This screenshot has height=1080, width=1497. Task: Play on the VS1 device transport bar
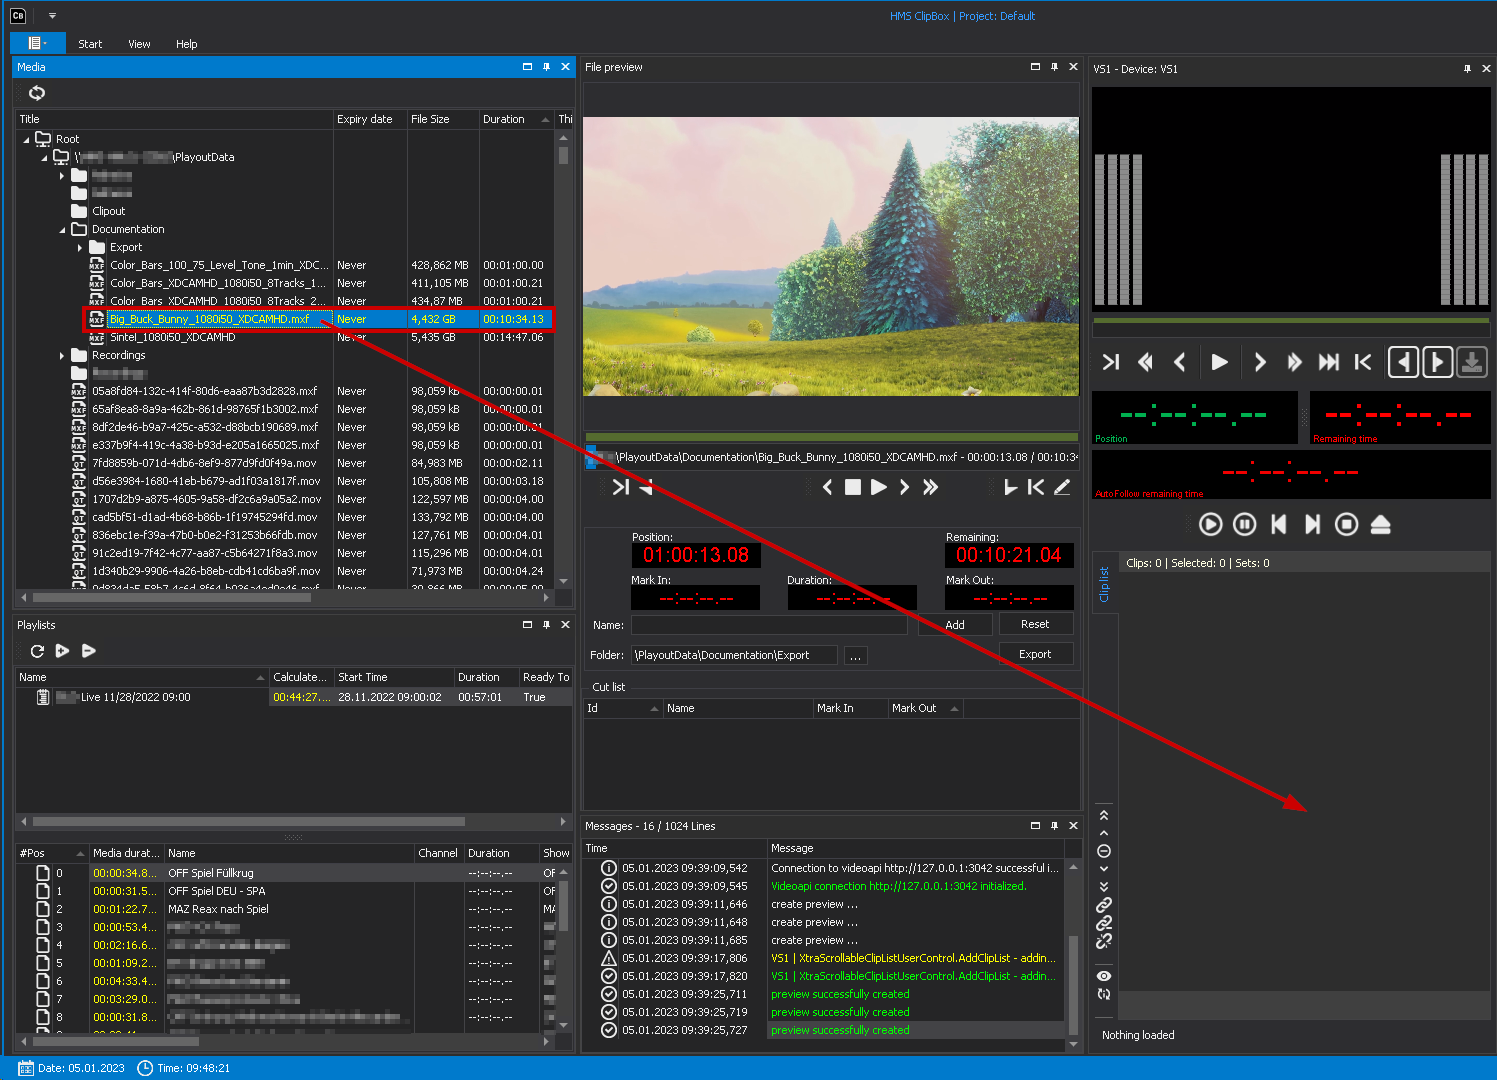[1219, 362]
